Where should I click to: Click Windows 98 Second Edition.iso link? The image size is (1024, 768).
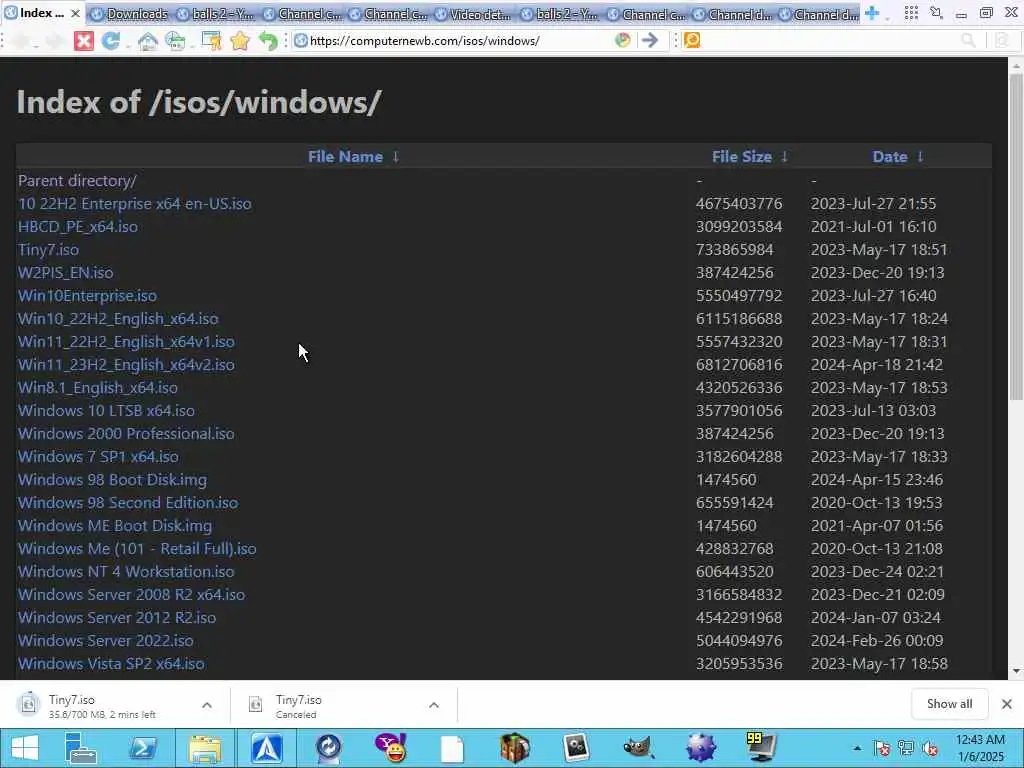point(128,503)
